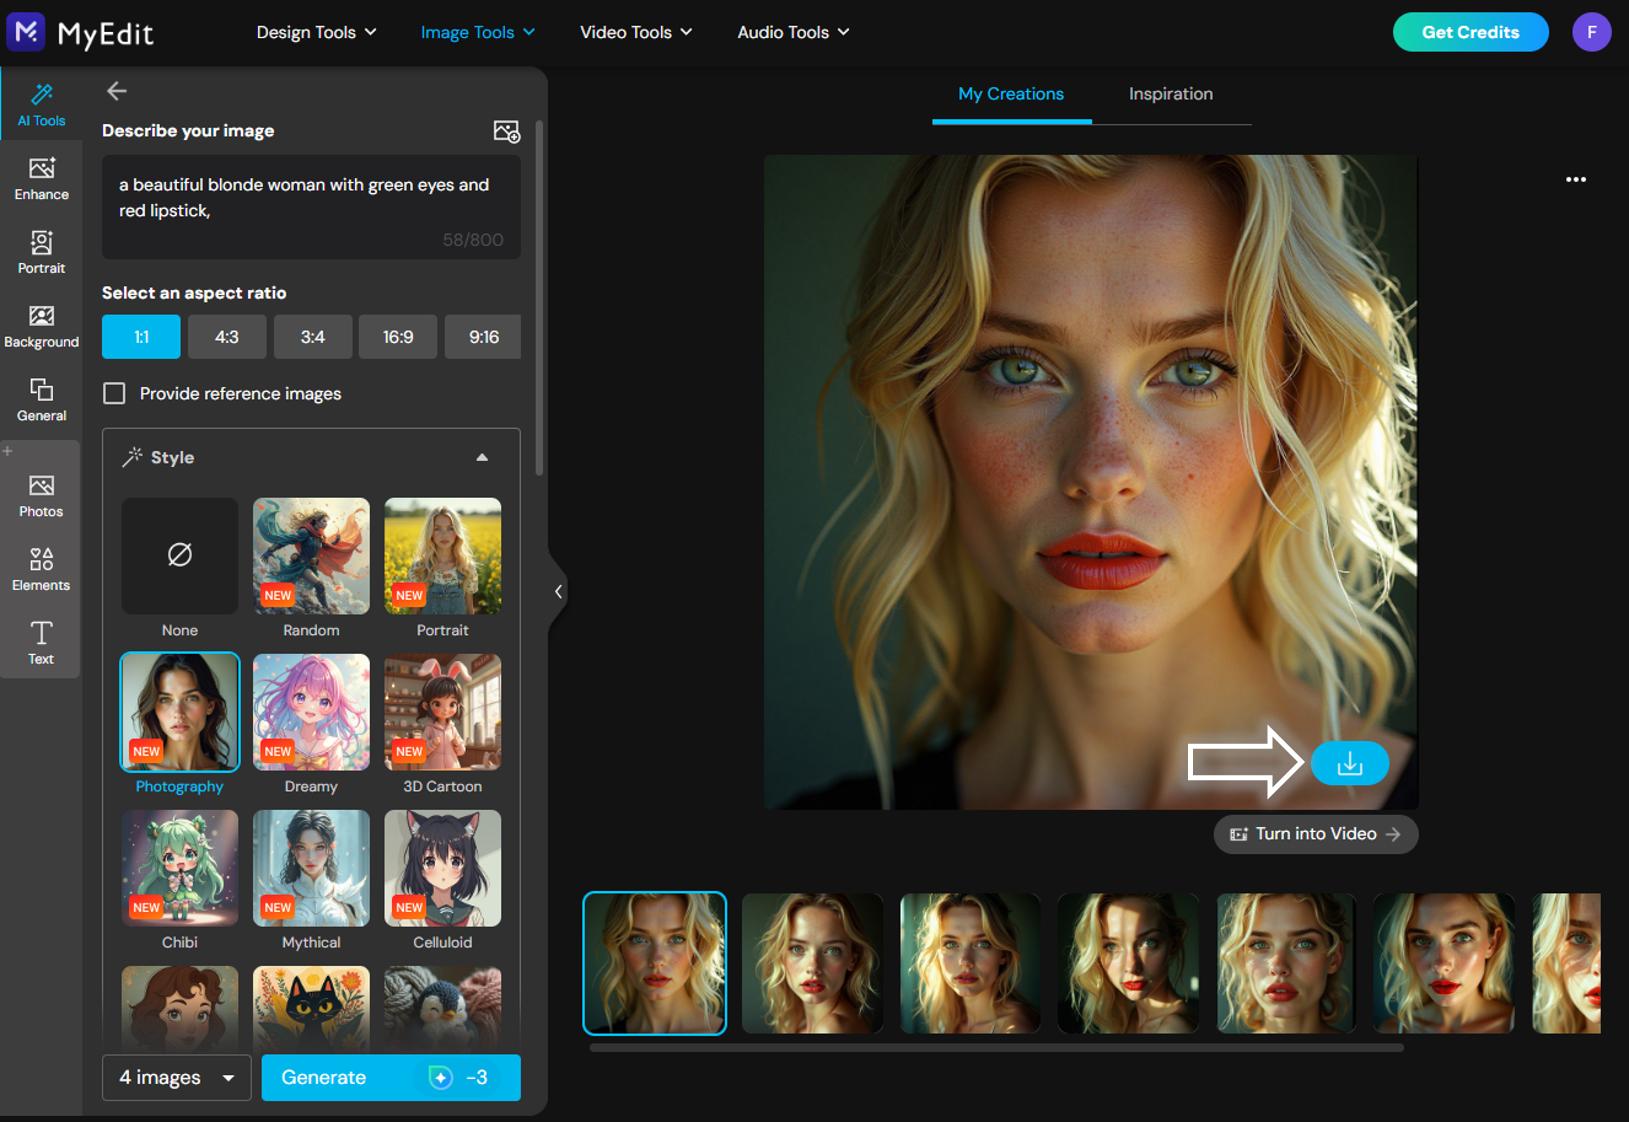This screenshot has height=1122, width=1629.
Task: Open the General tools in sidebar
Action: (41, 400)
